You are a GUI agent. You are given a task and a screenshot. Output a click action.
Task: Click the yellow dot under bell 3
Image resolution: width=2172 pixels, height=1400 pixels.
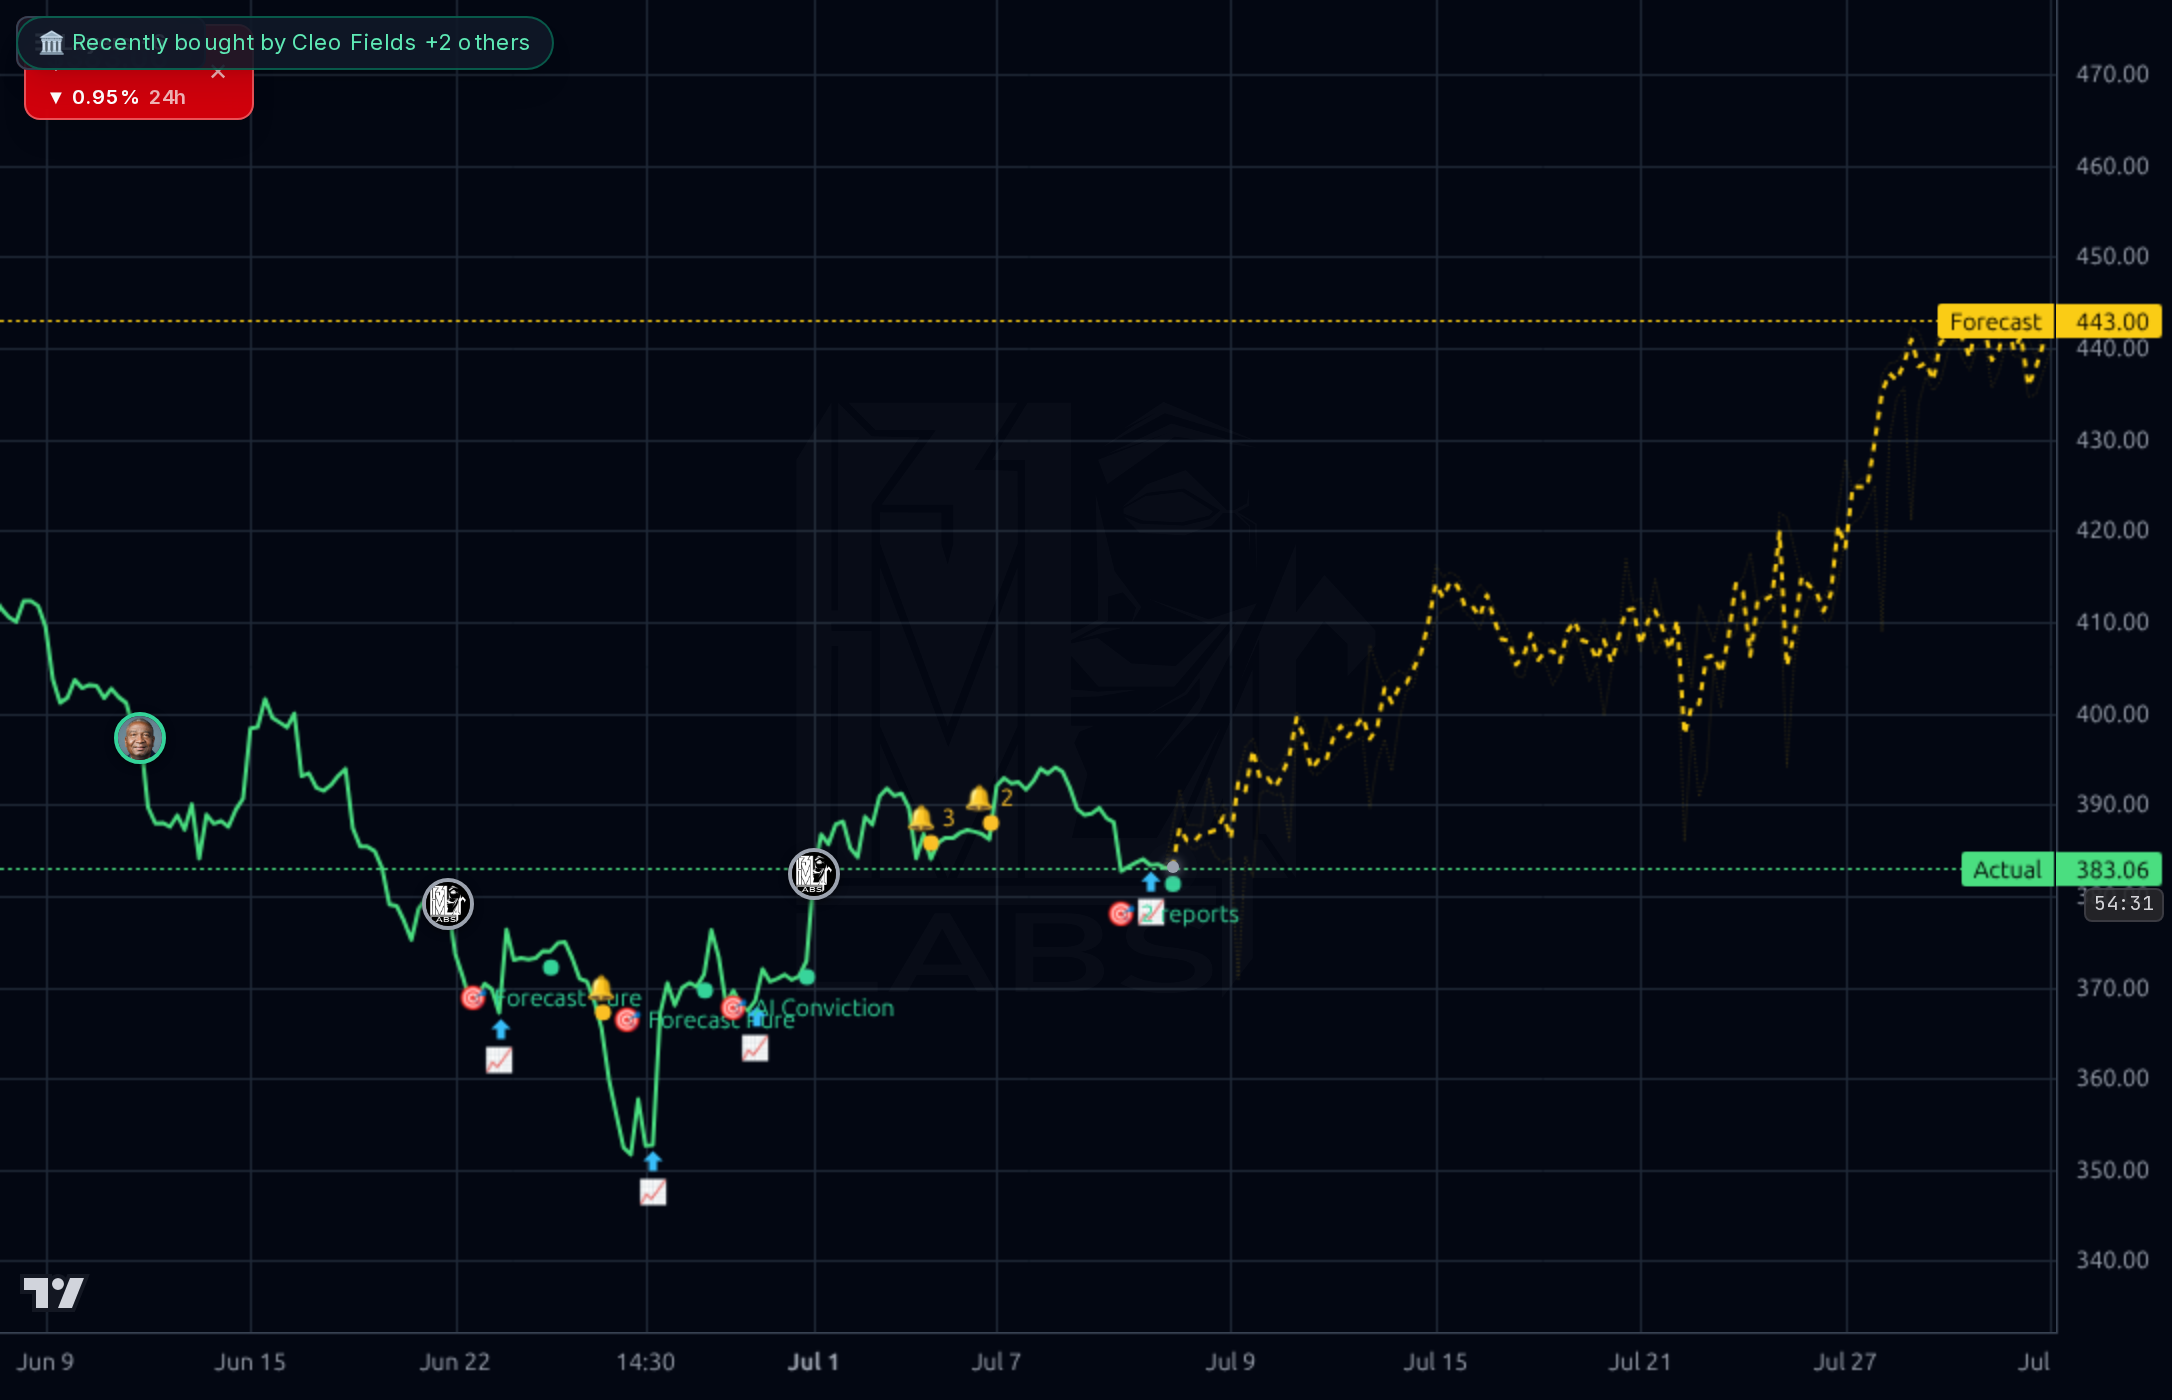coord(931,843)
